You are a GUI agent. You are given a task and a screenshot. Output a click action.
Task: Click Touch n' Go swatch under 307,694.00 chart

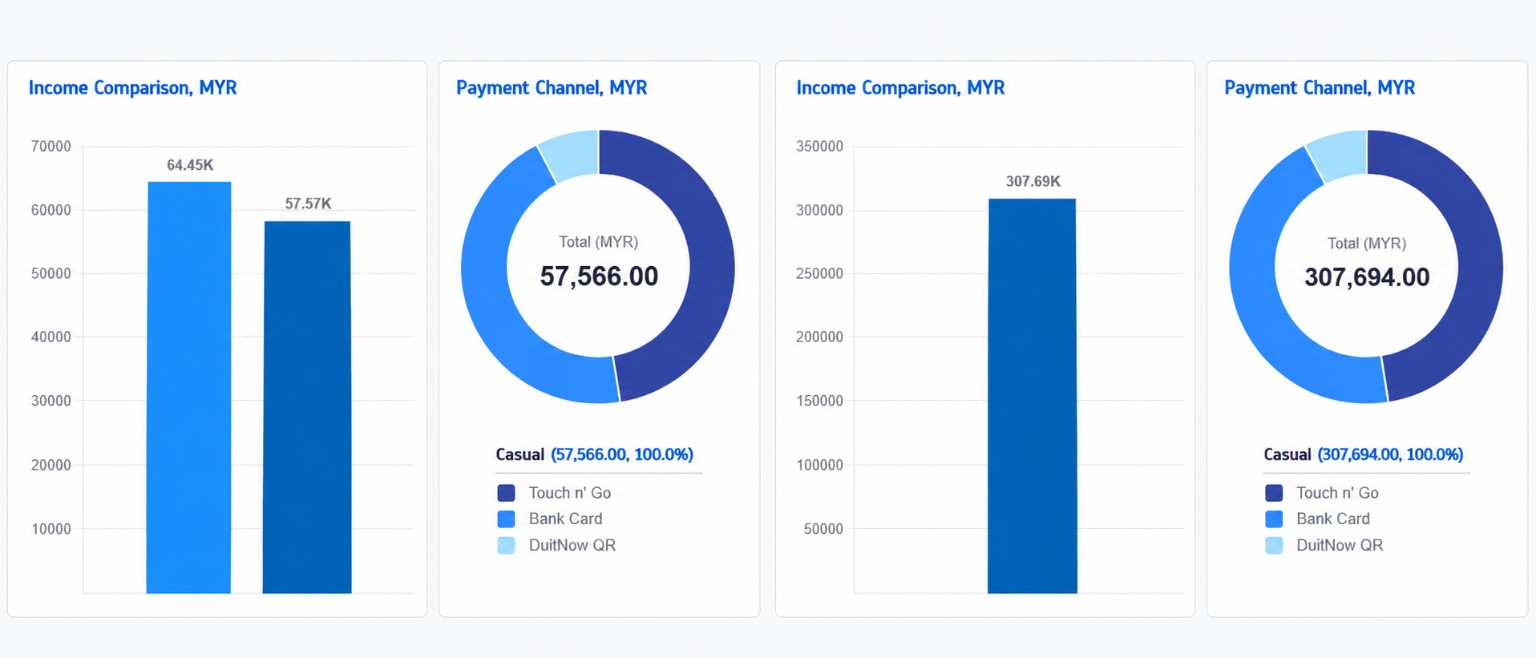[x=1274, y=493]
